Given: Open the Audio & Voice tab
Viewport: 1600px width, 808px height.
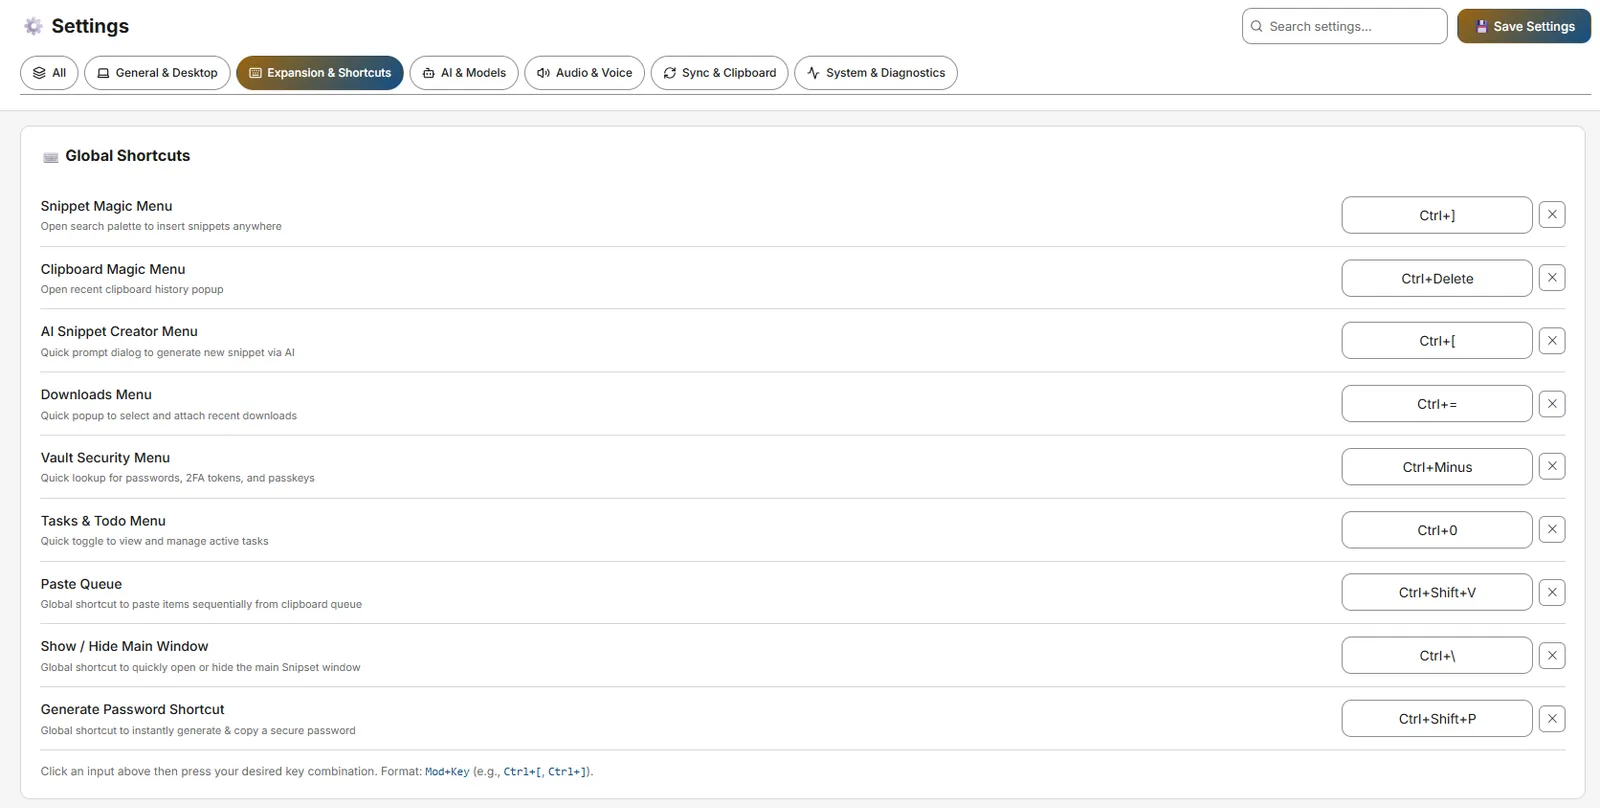Looking at the screenshot, I should (585, 73).
